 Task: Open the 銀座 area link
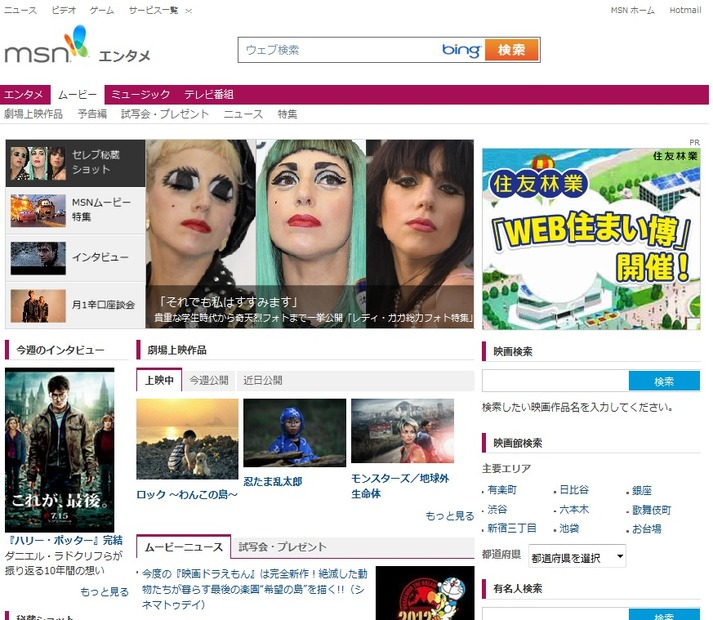point(642,491)
